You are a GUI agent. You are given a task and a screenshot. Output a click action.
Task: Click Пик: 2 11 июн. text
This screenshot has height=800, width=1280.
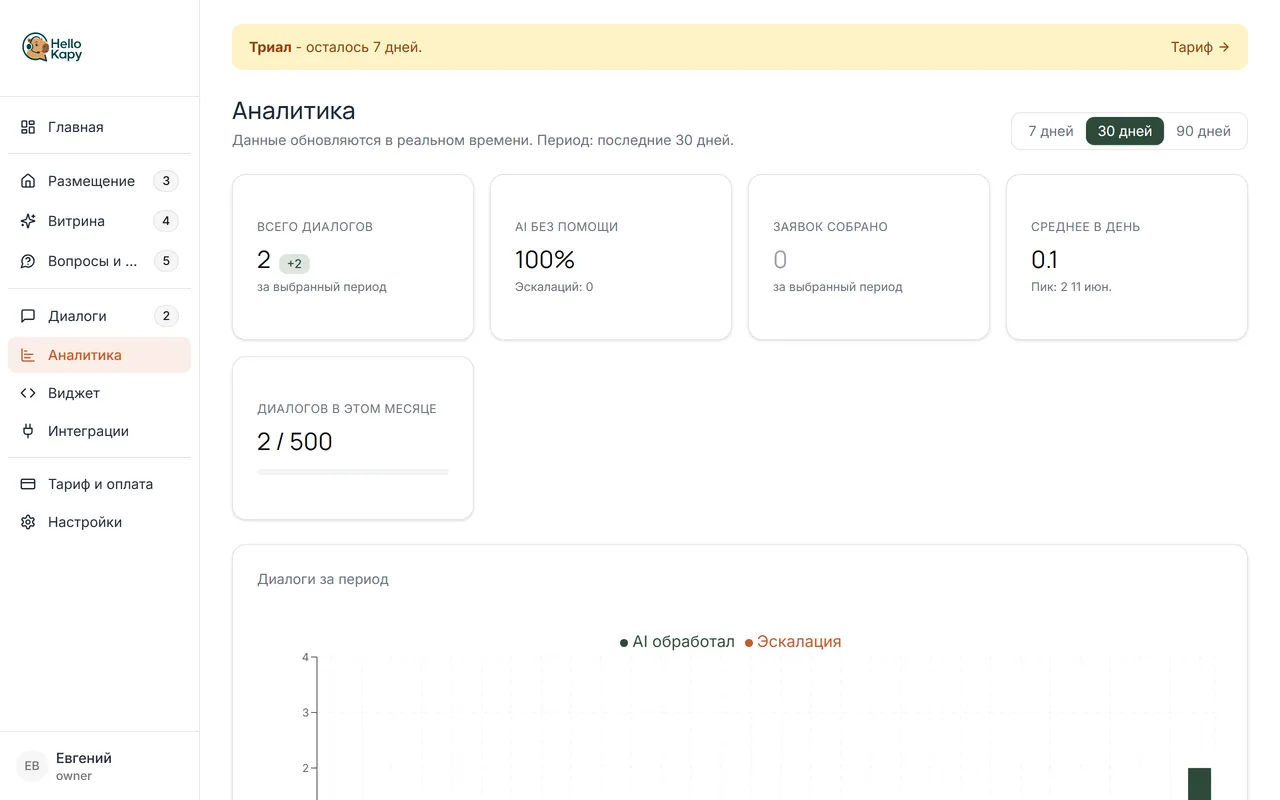pos(1071,287)
